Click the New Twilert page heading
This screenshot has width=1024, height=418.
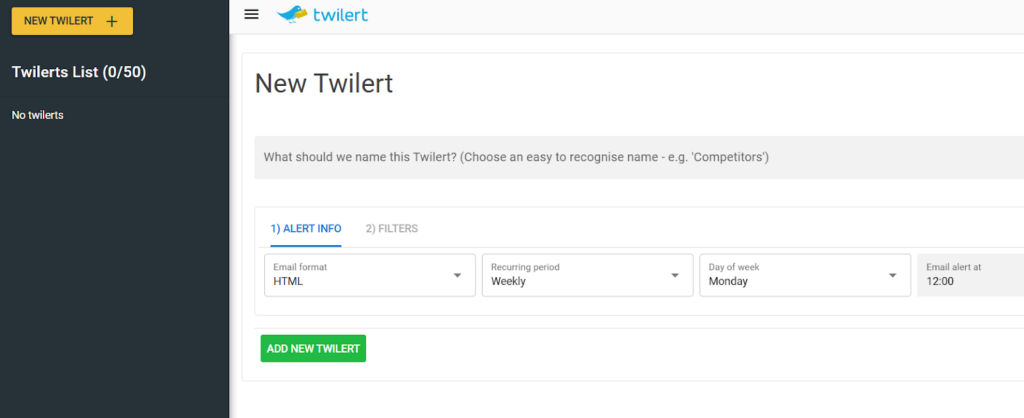coord(324,84)
